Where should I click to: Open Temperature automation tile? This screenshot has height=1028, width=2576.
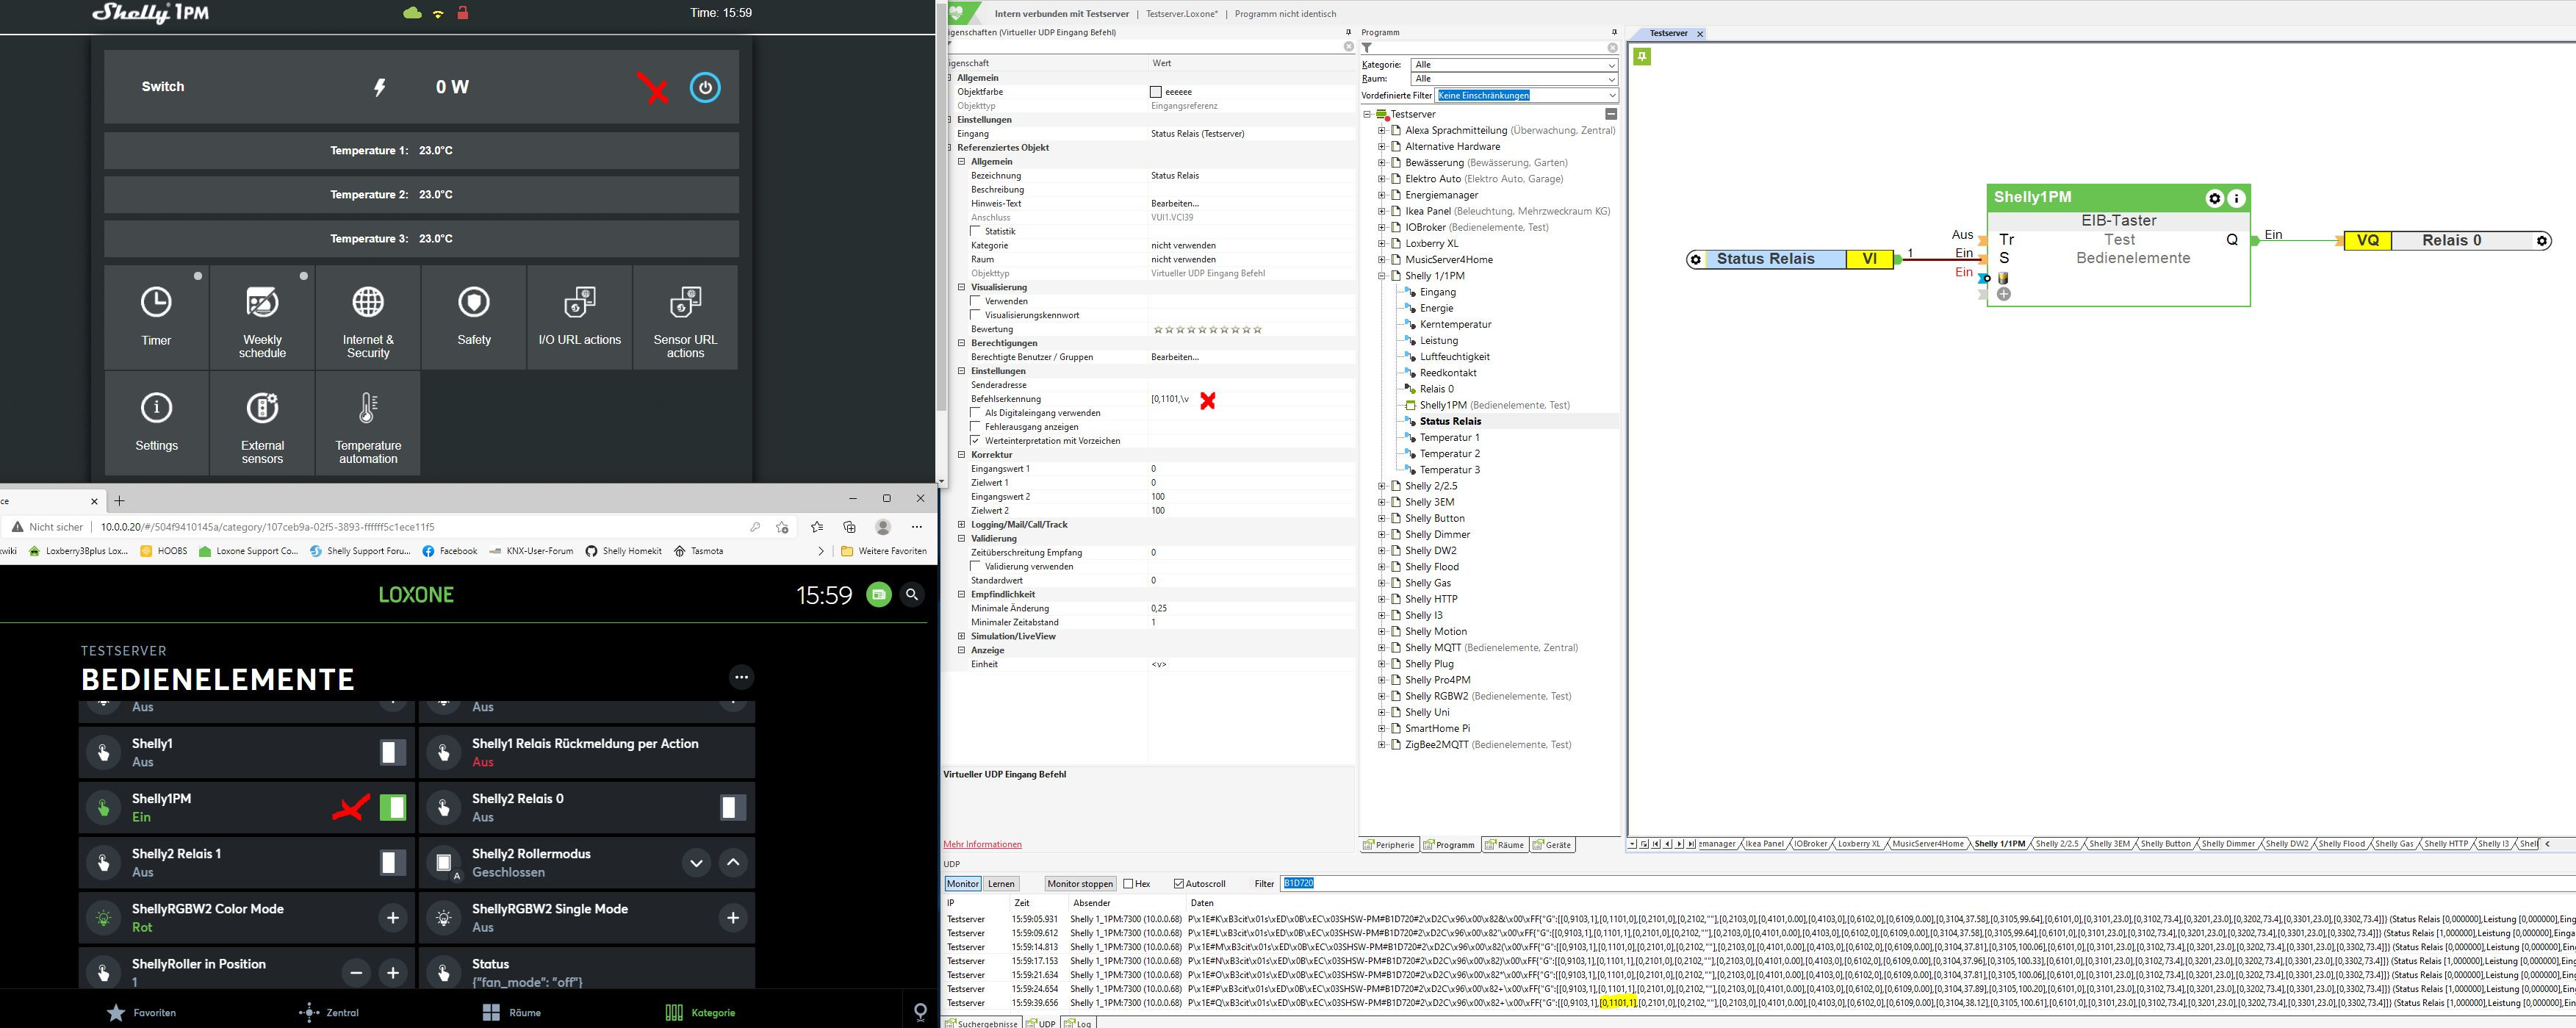(x=368, y=423)
